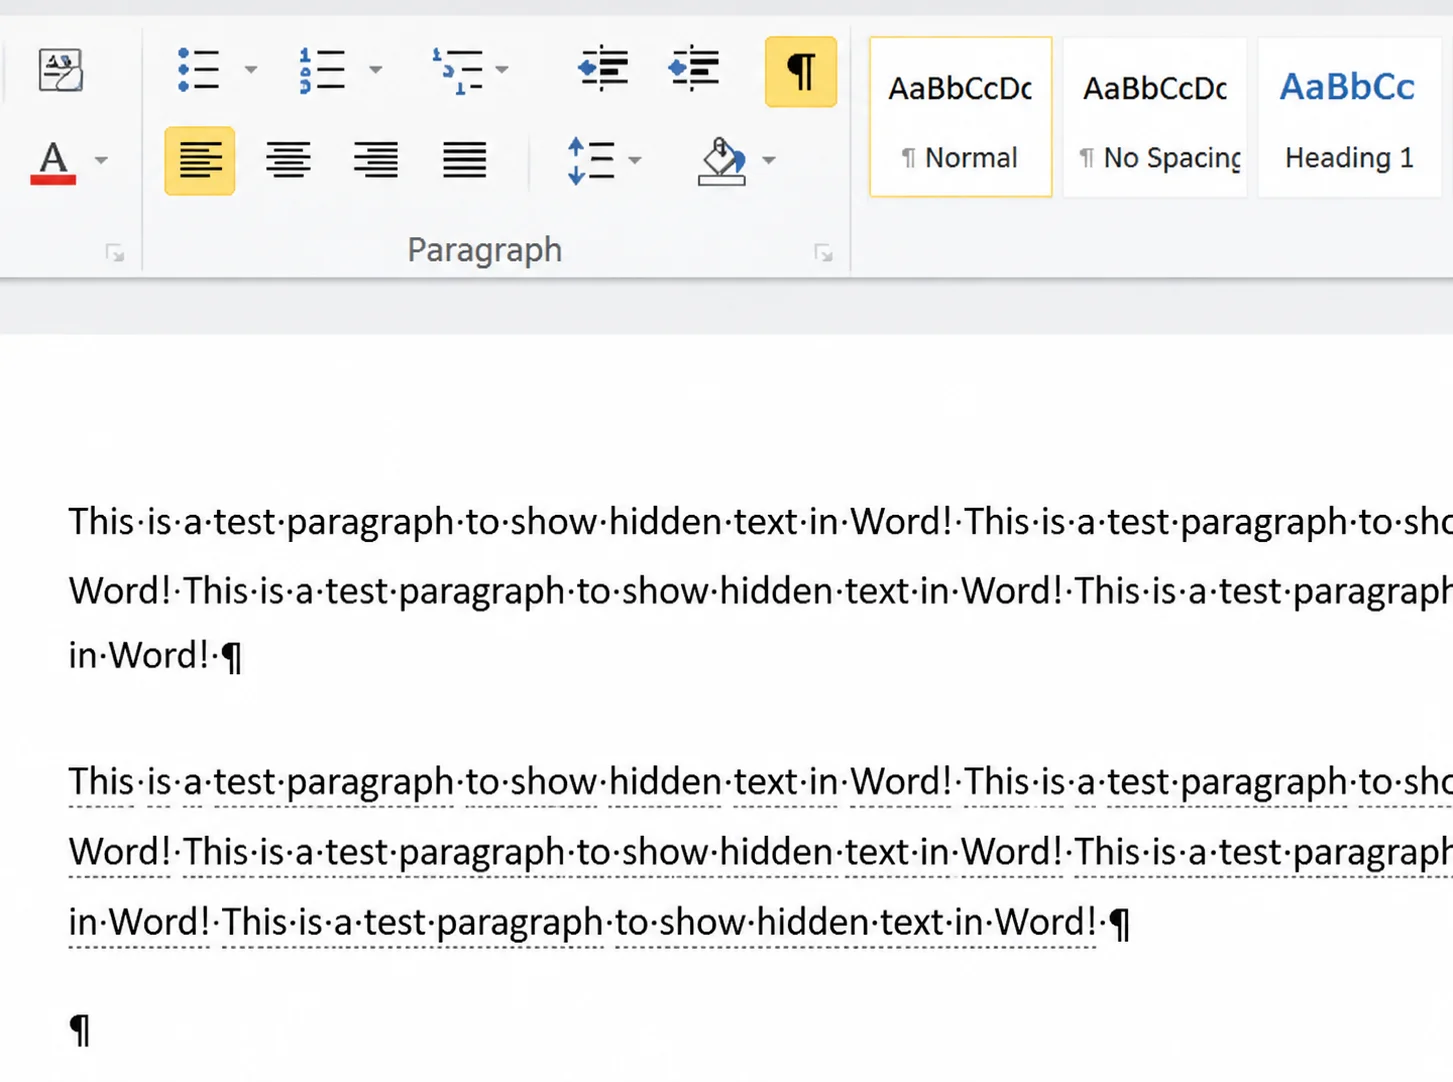Apply the No Spacing style
Screen dimensions: 1453x1082
1155,117
